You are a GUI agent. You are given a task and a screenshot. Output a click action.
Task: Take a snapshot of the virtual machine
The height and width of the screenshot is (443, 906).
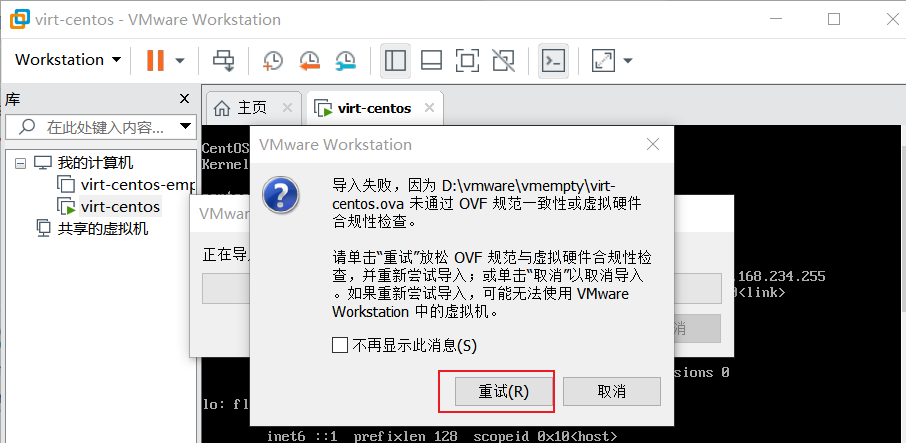272,60
